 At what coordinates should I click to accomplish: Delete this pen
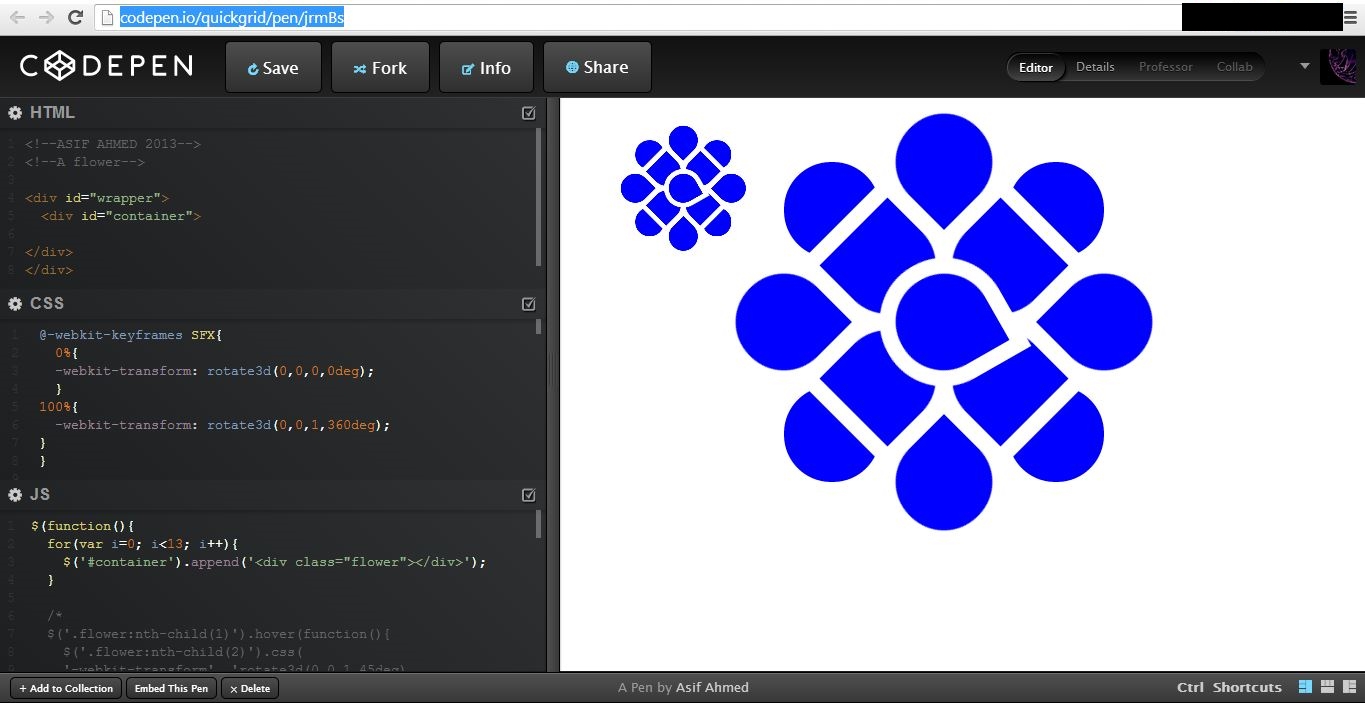[x=250, y=688]
